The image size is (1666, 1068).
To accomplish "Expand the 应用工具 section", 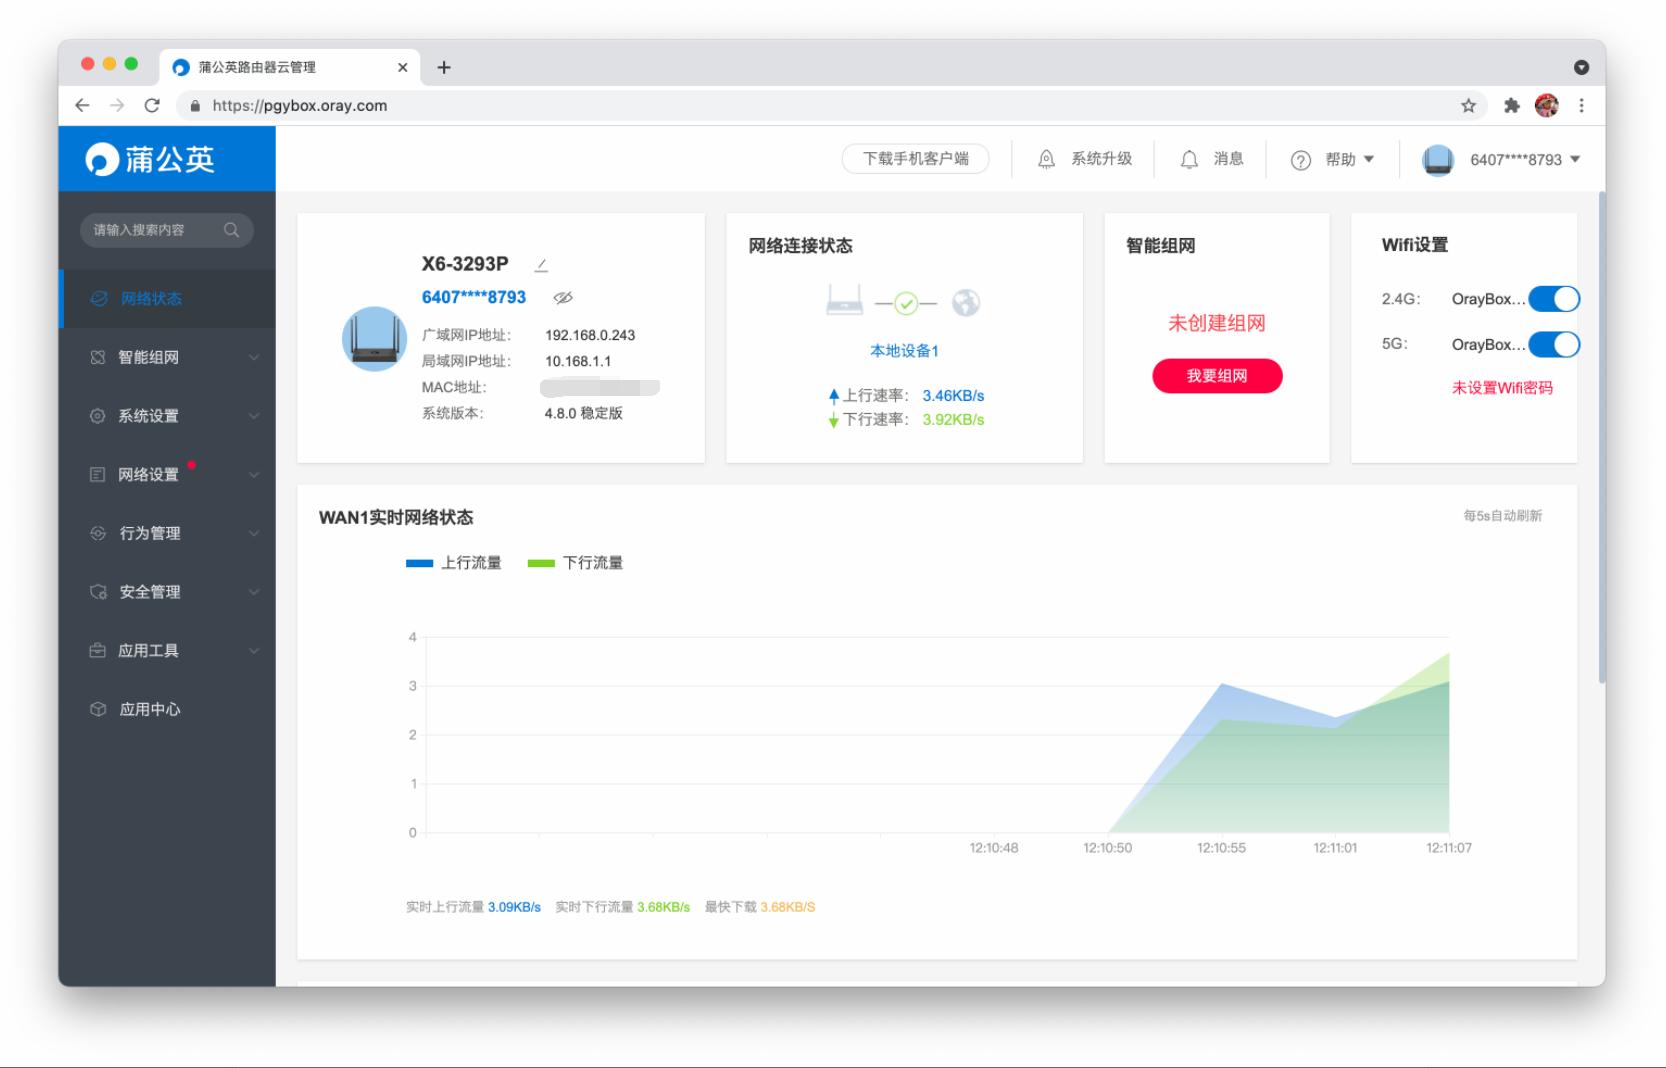I will pyautogui.click(x=254, y=650).
